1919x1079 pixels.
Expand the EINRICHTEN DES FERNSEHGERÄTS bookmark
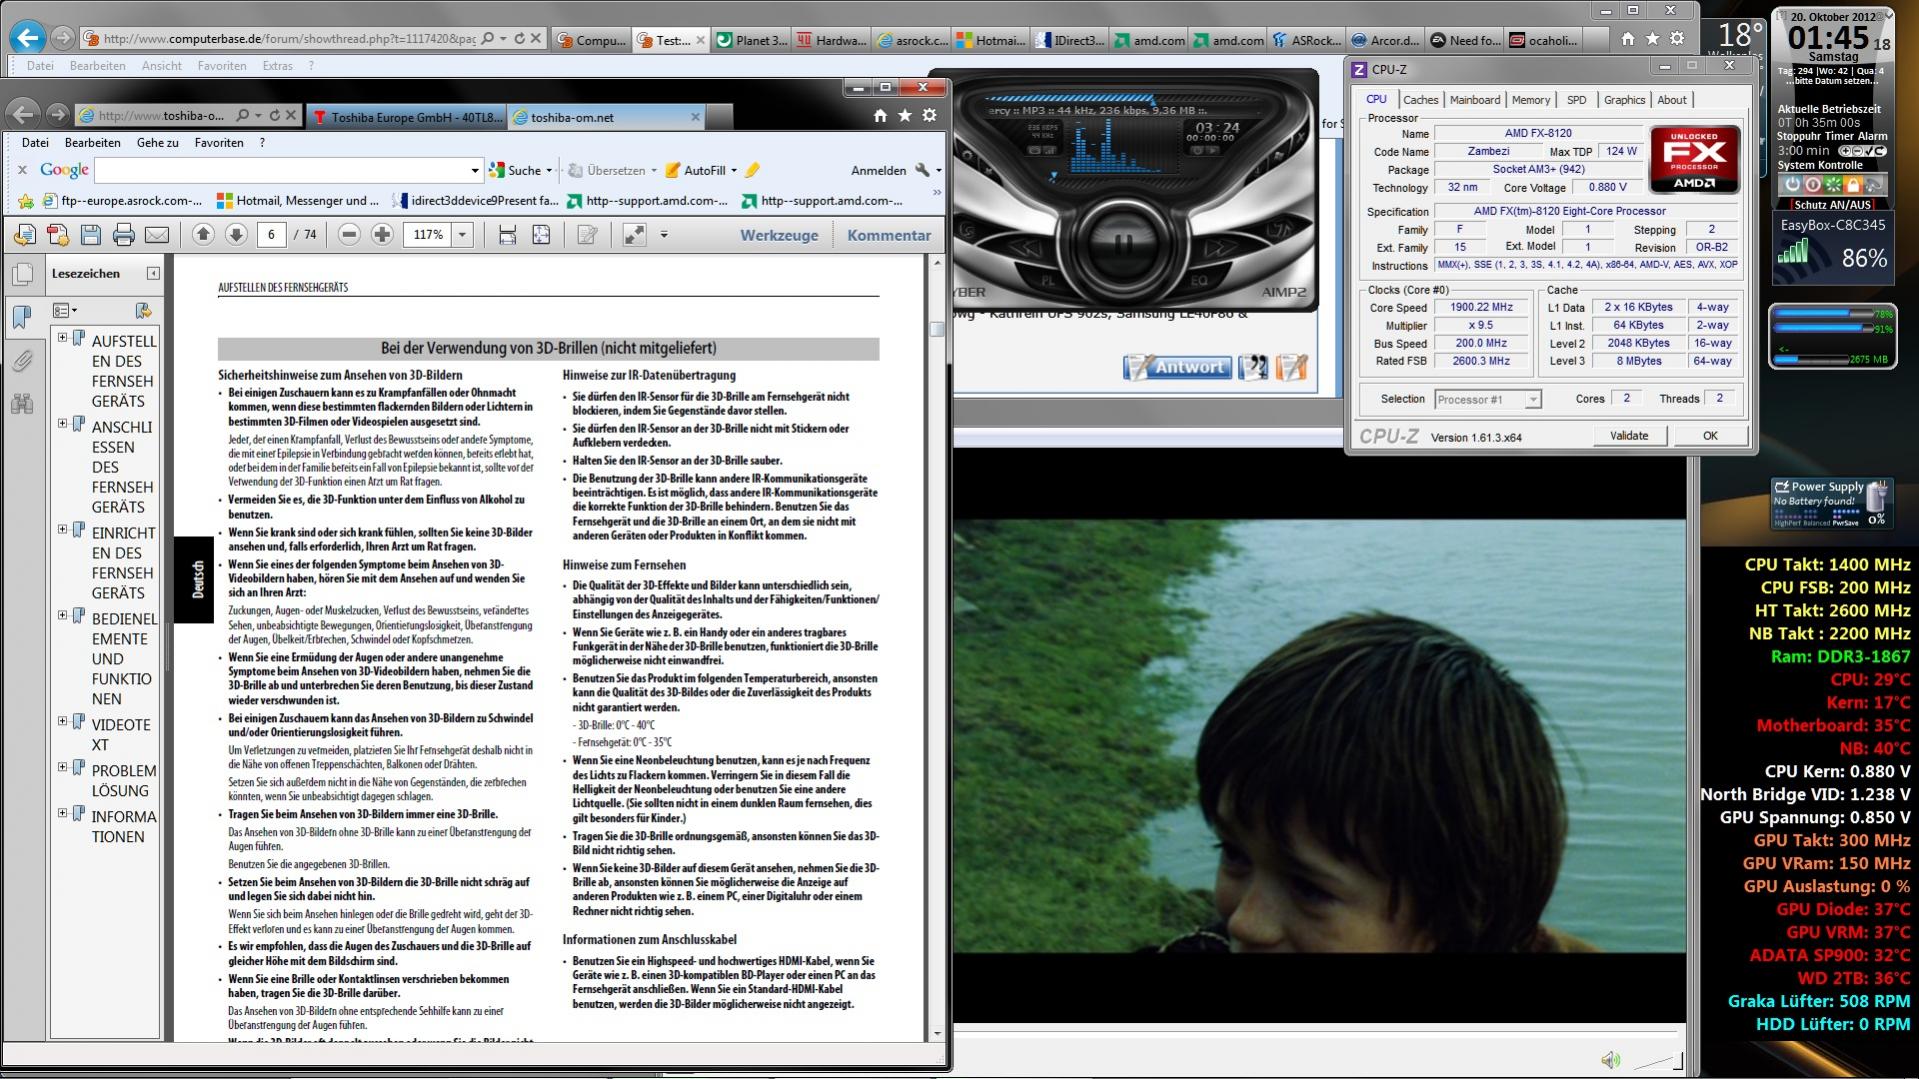[62, 530]
